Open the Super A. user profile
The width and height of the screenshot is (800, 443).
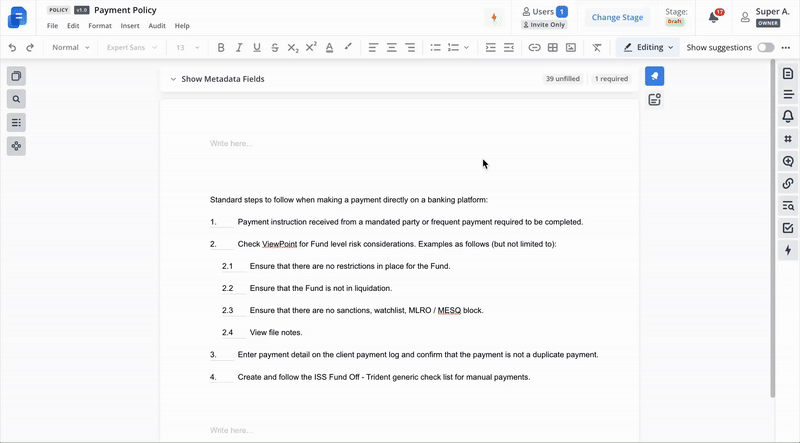(x=765, y=17)
